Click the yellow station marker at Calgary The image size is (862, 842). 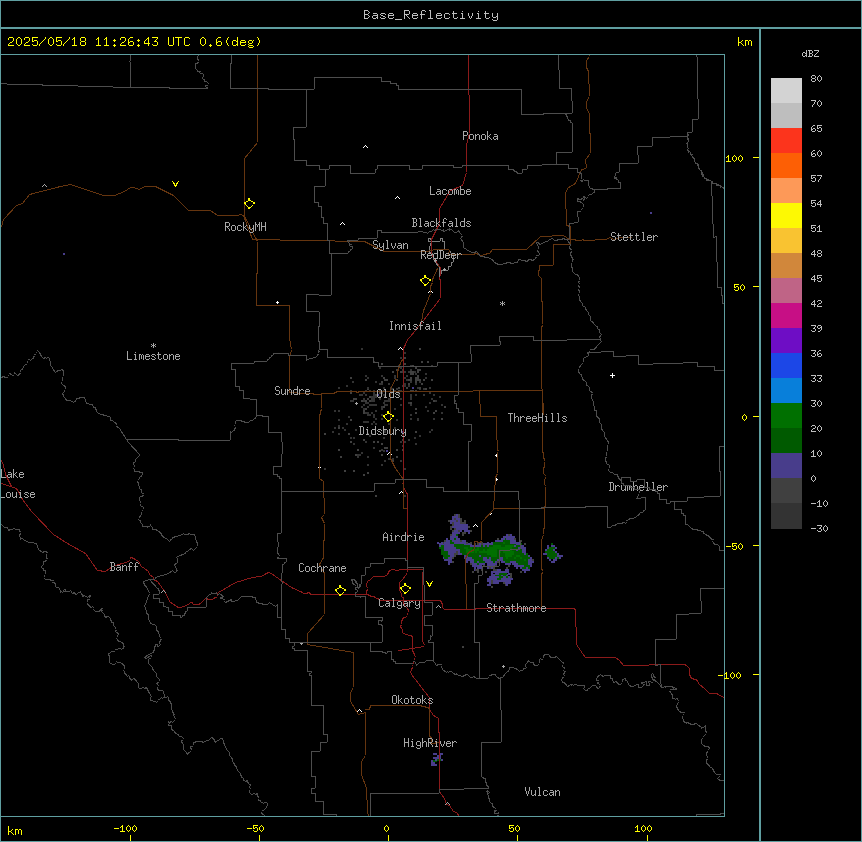(x=405, y=589)
